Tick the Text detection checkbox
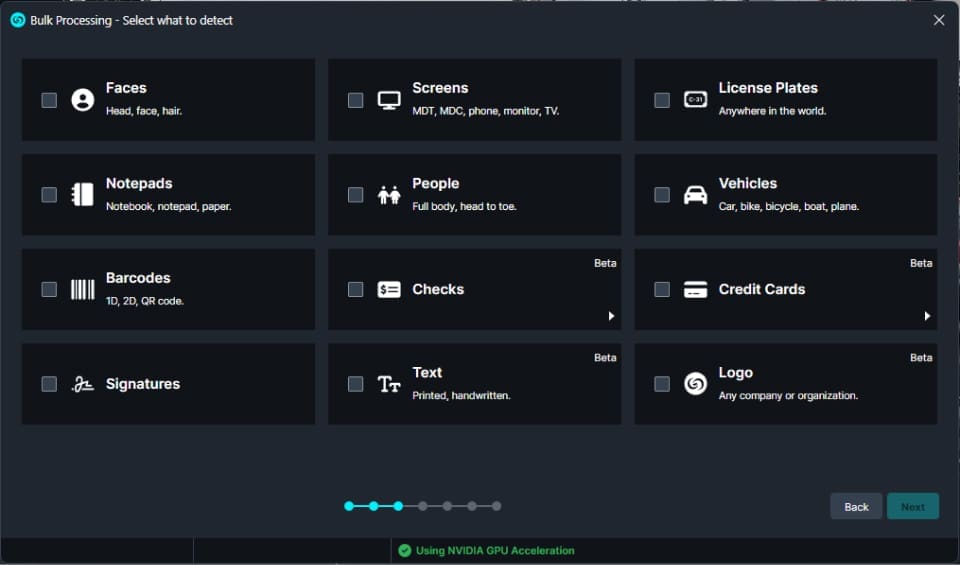Viewport: 960px width, 565px height. coord(355,384)
